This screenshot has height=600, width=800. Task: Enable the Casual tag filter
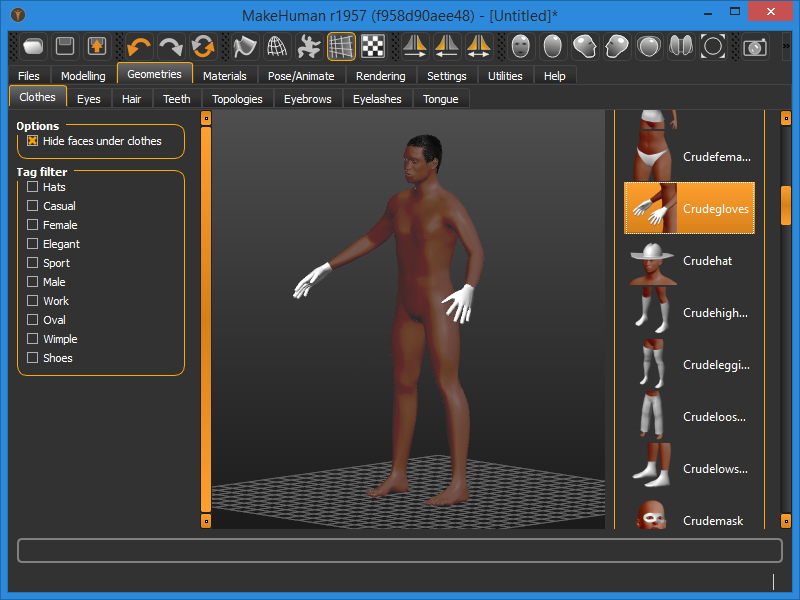click(x=33, y=206)
